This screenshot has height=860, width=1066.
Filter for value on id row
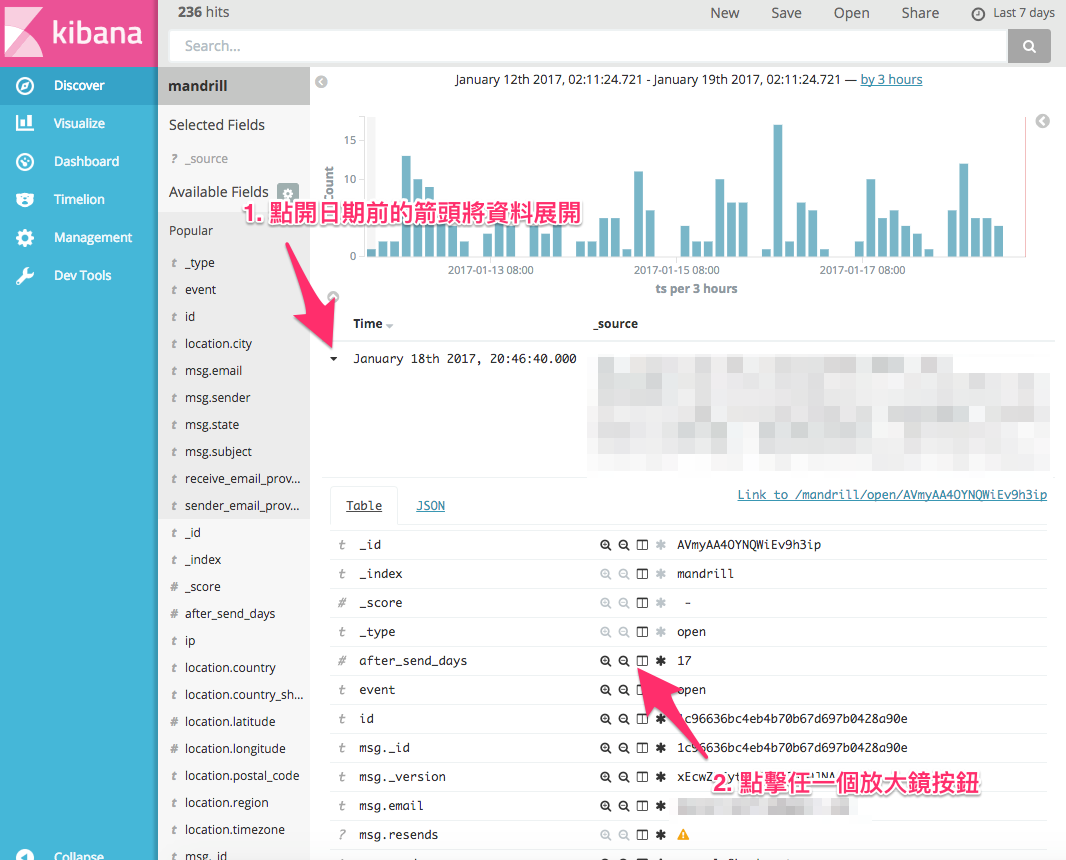[x=605, y=719]
